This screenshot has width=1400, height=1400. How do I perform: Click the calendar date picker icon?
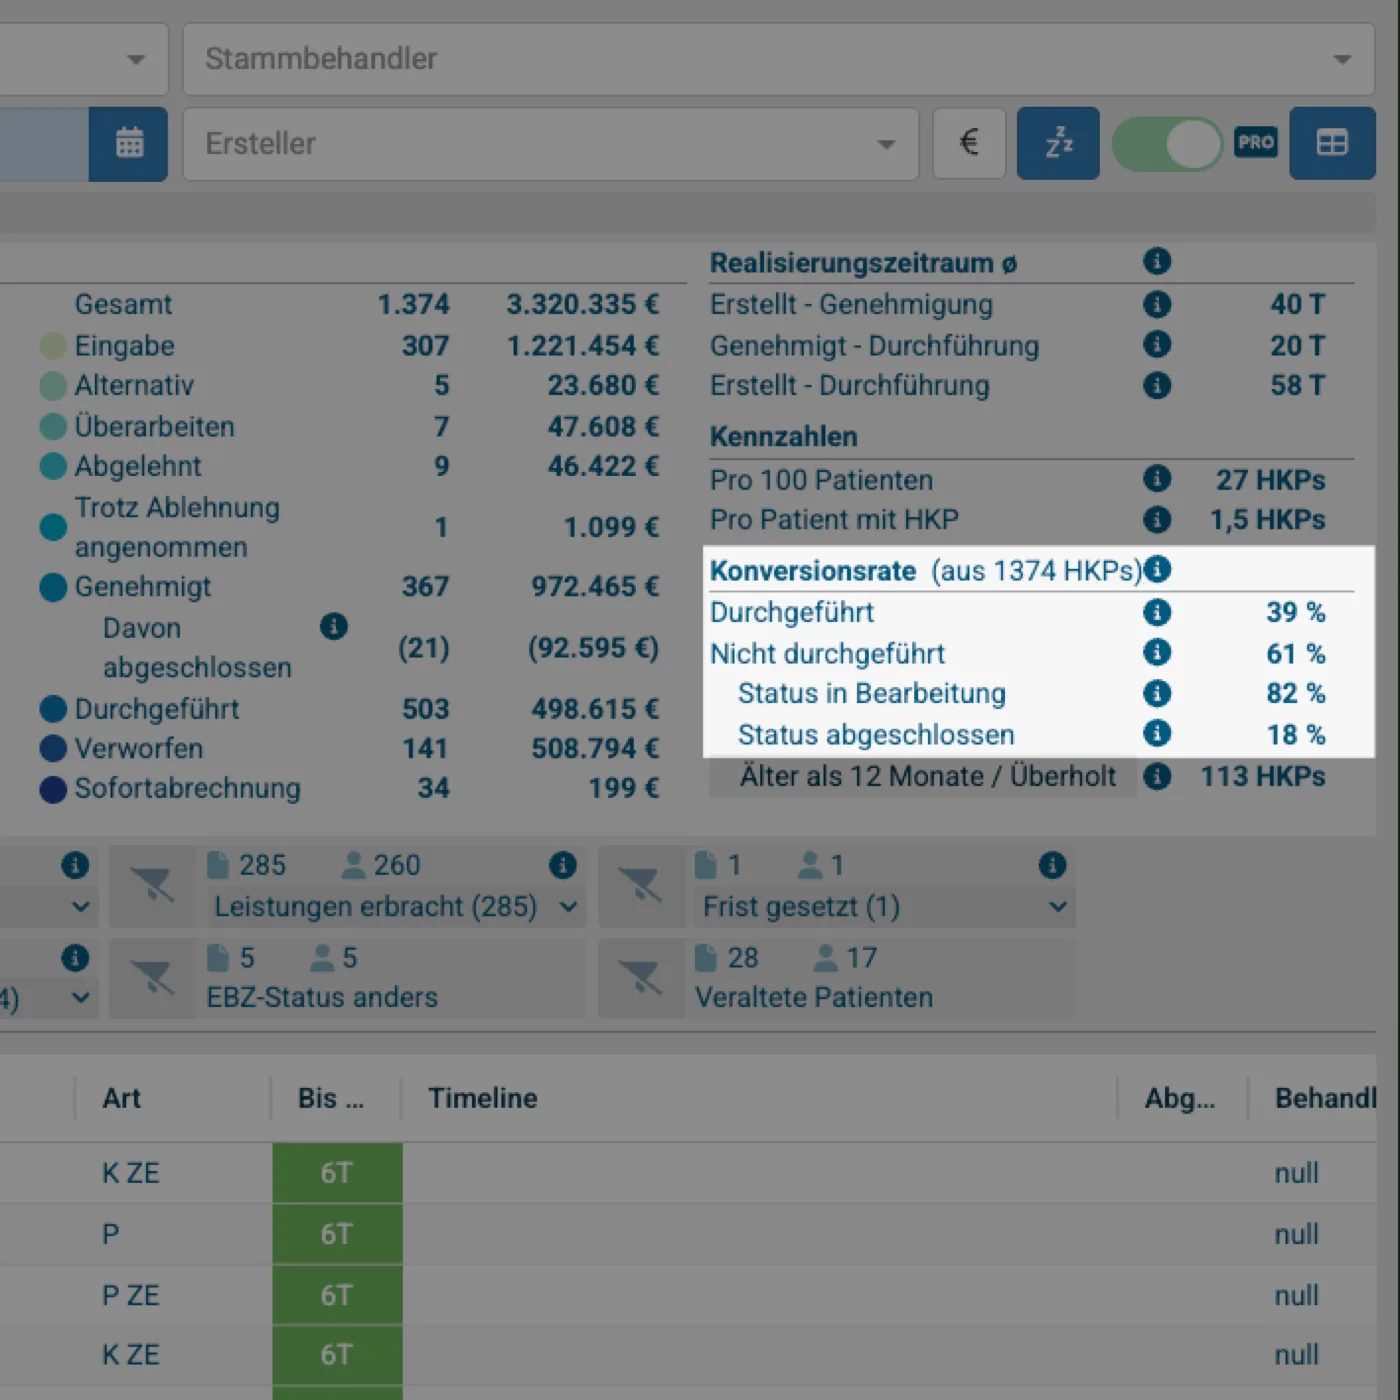pyautogui.click(x=128, y=143)
